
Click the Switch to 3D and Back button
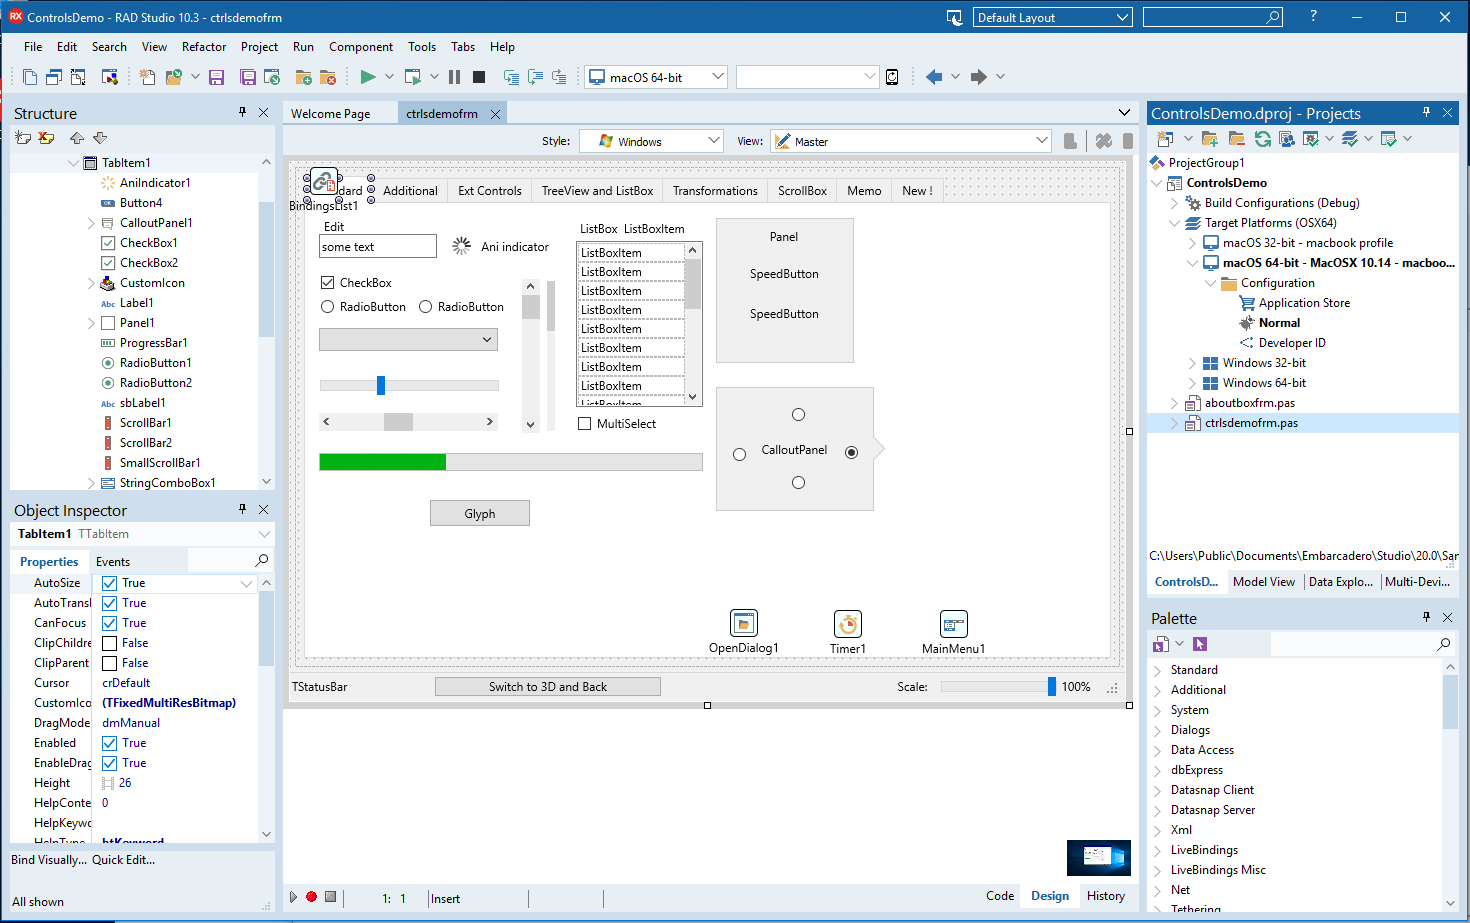pos(547,687)
